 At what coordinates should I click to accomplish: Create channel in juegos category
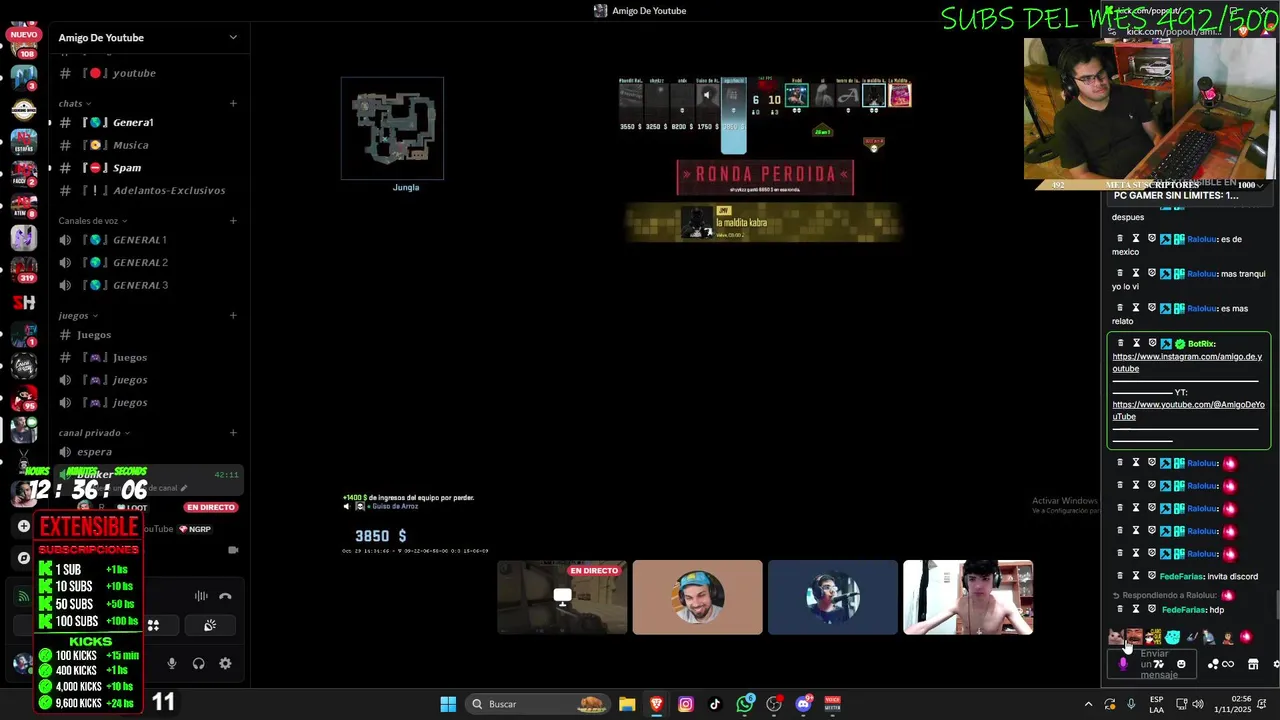point(233,315)
